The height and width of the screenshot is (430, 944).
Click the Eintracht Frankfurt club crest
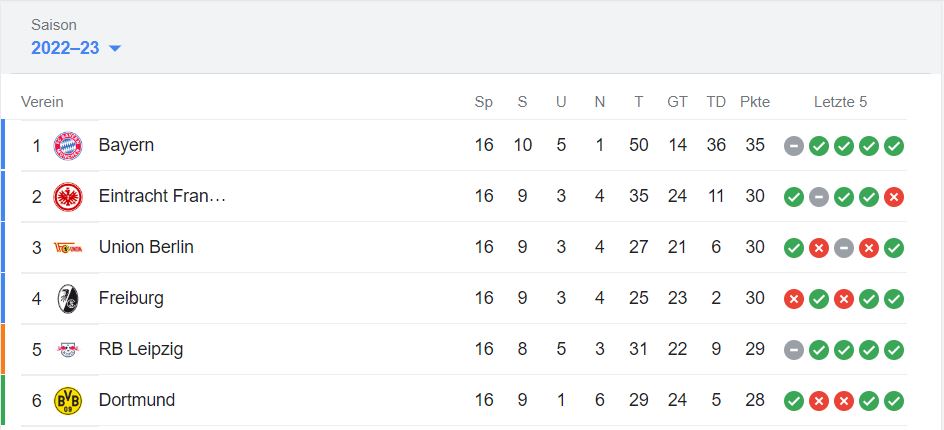click(68, 197)
